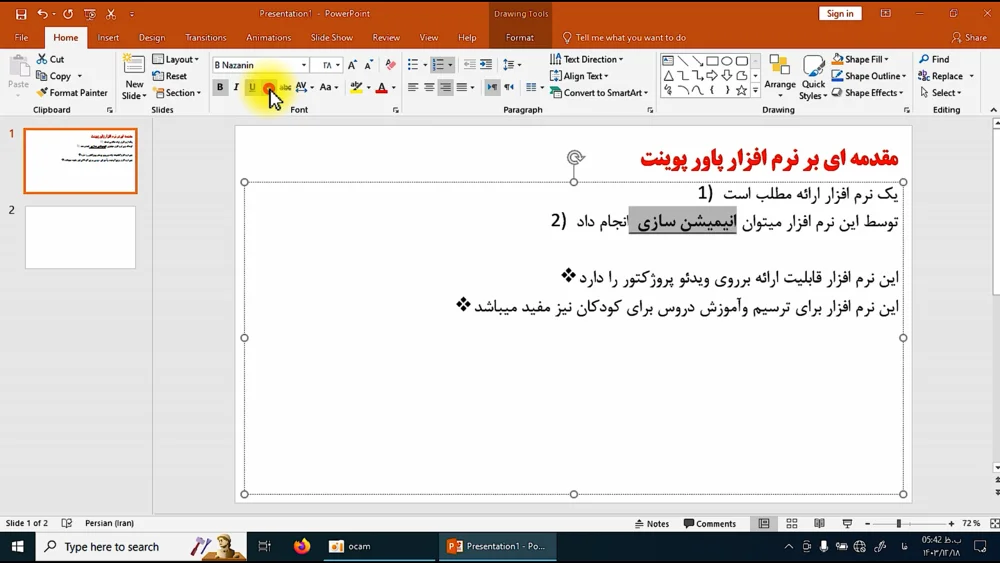Screen dimensions: 1000x563
Task: Switch to Slide Sorter view
Action: (791, 523)
